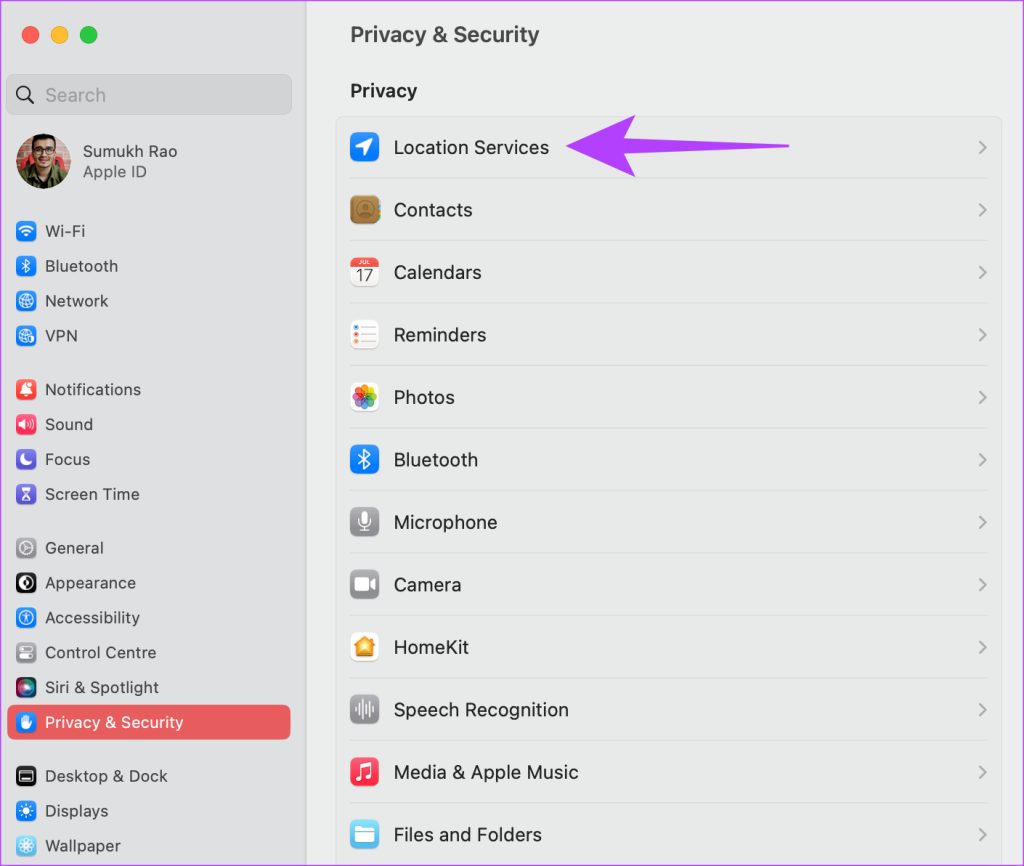Select the Reminders icon
Viewport: 1024px width, 866px height.
[364, 335]
